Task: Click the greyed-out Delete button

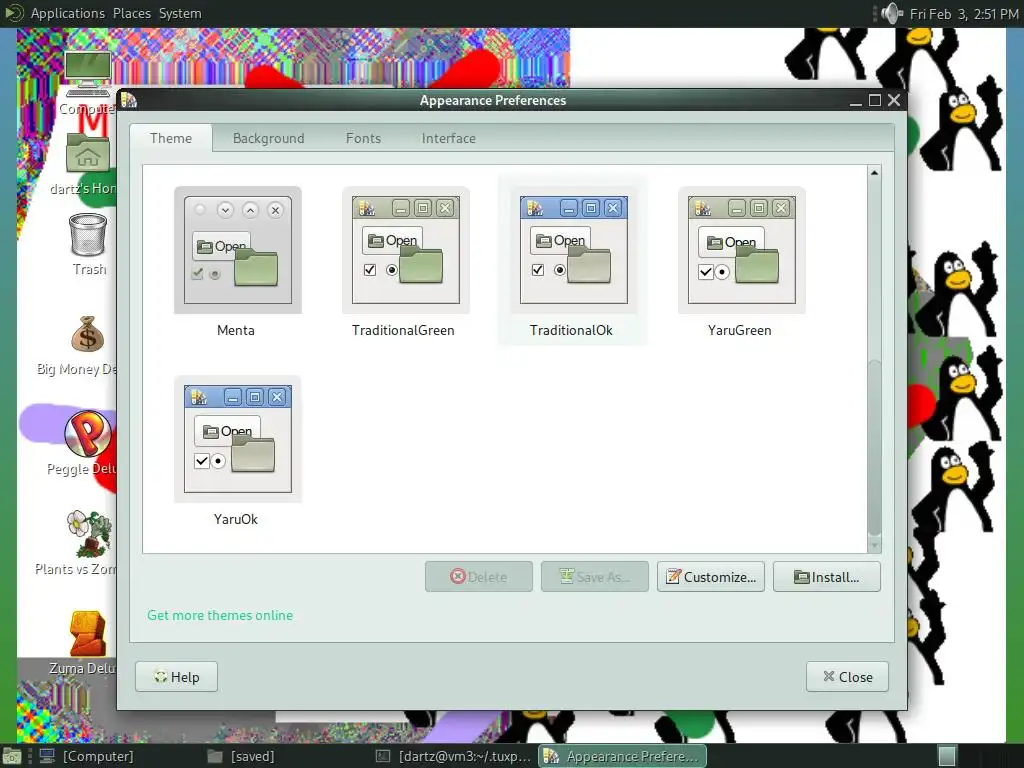Action: pos(479,577)
